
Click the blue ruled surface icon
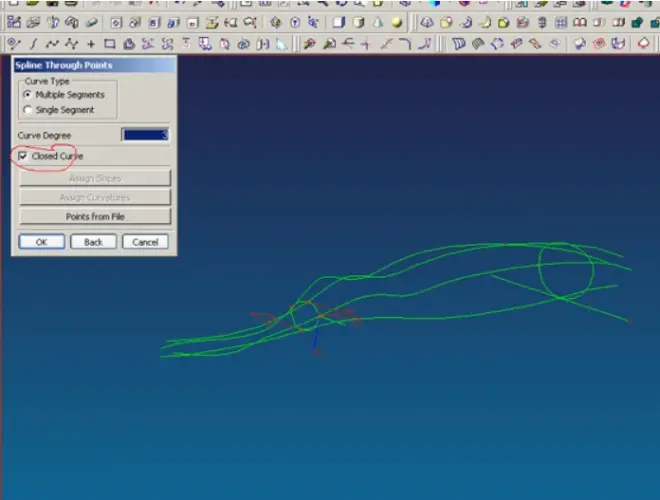459,43
